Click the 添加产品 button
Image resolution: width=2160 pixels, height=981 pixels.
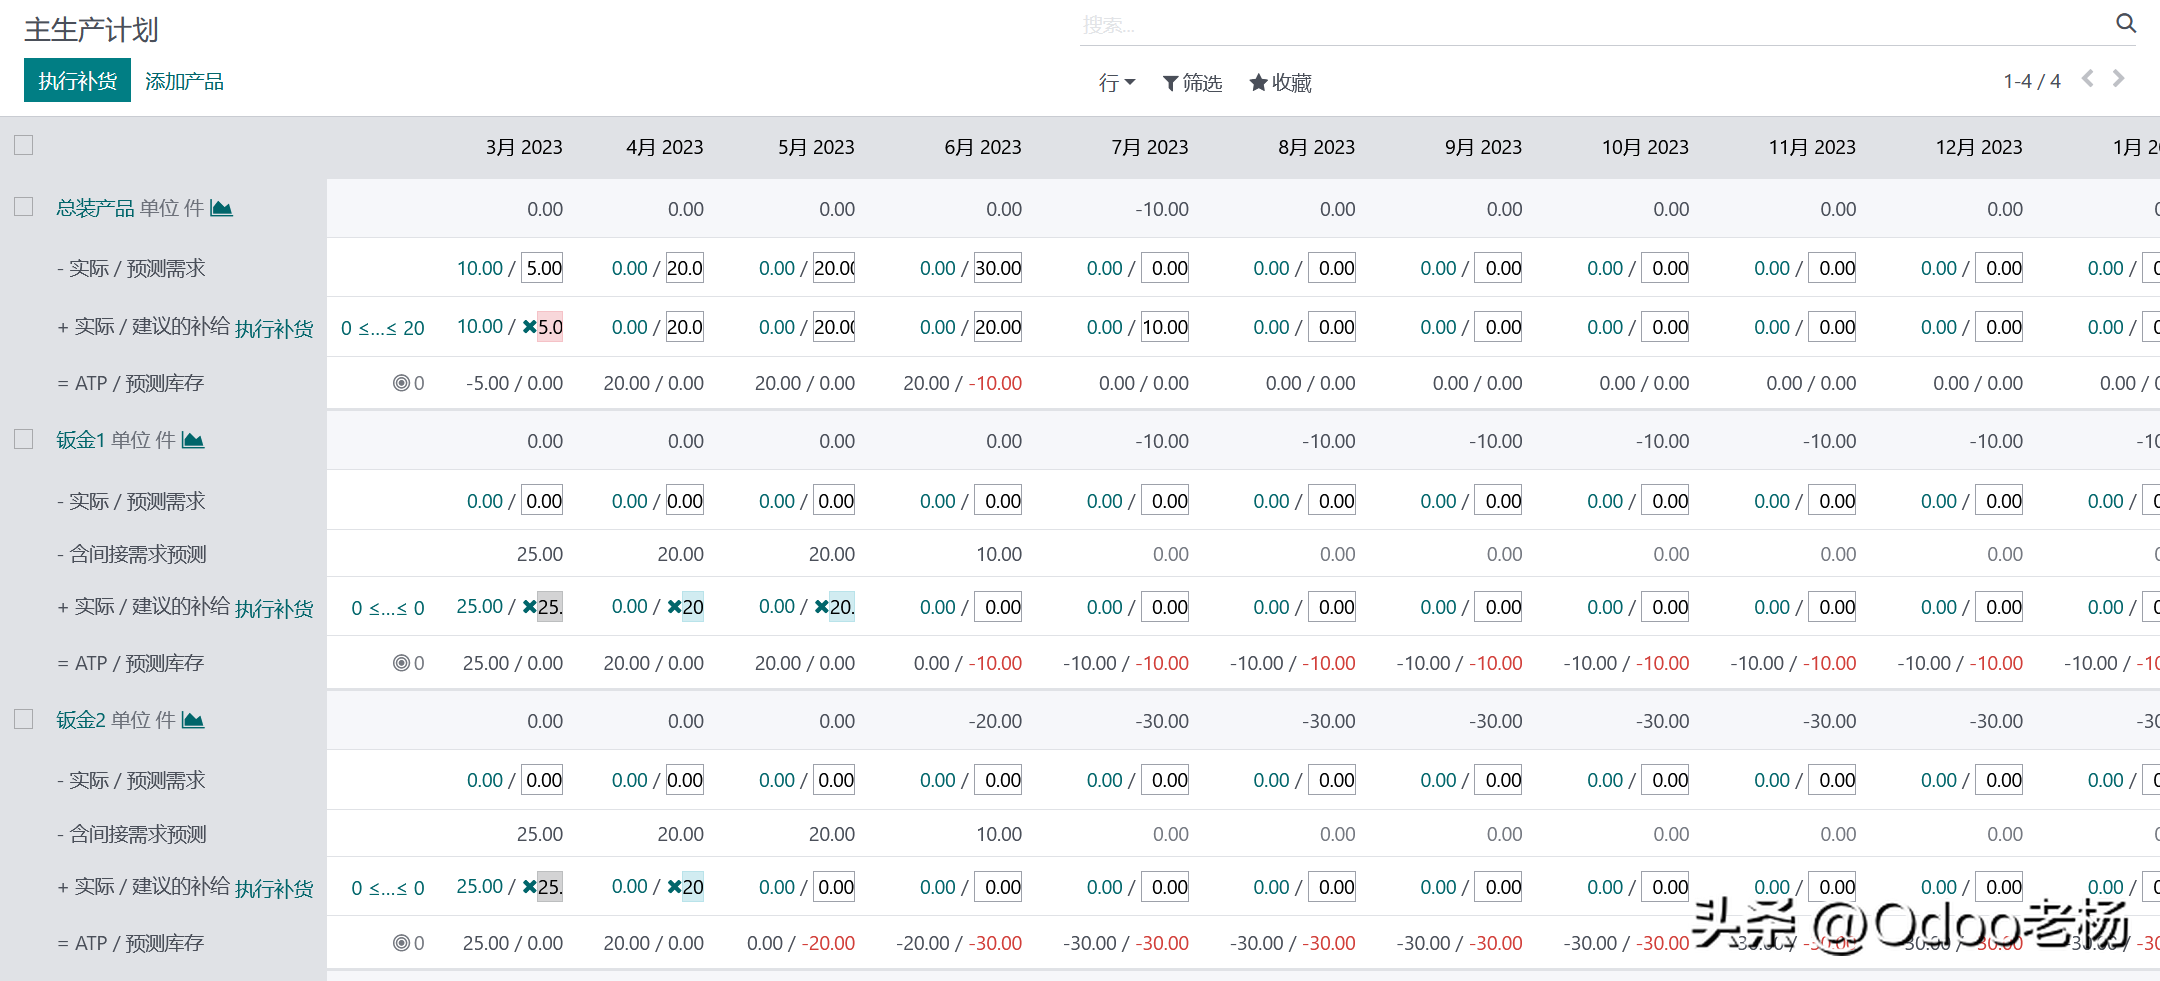184,81
